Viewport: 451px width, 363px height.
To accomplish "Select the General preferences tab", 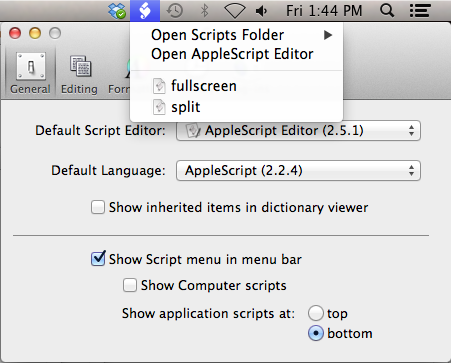I will 30,73.
